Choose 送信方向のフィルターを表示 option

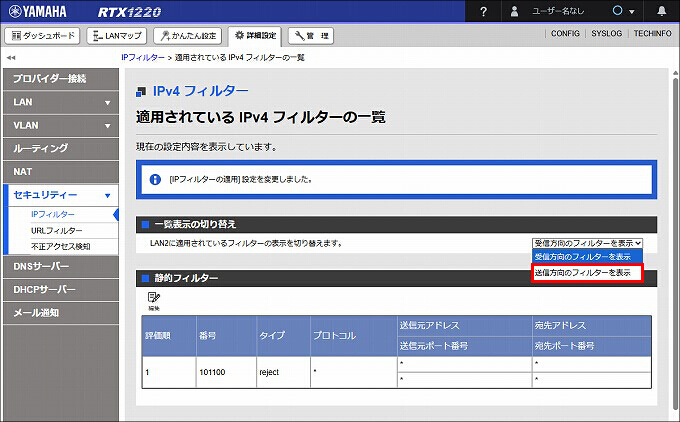click(587, 273)
